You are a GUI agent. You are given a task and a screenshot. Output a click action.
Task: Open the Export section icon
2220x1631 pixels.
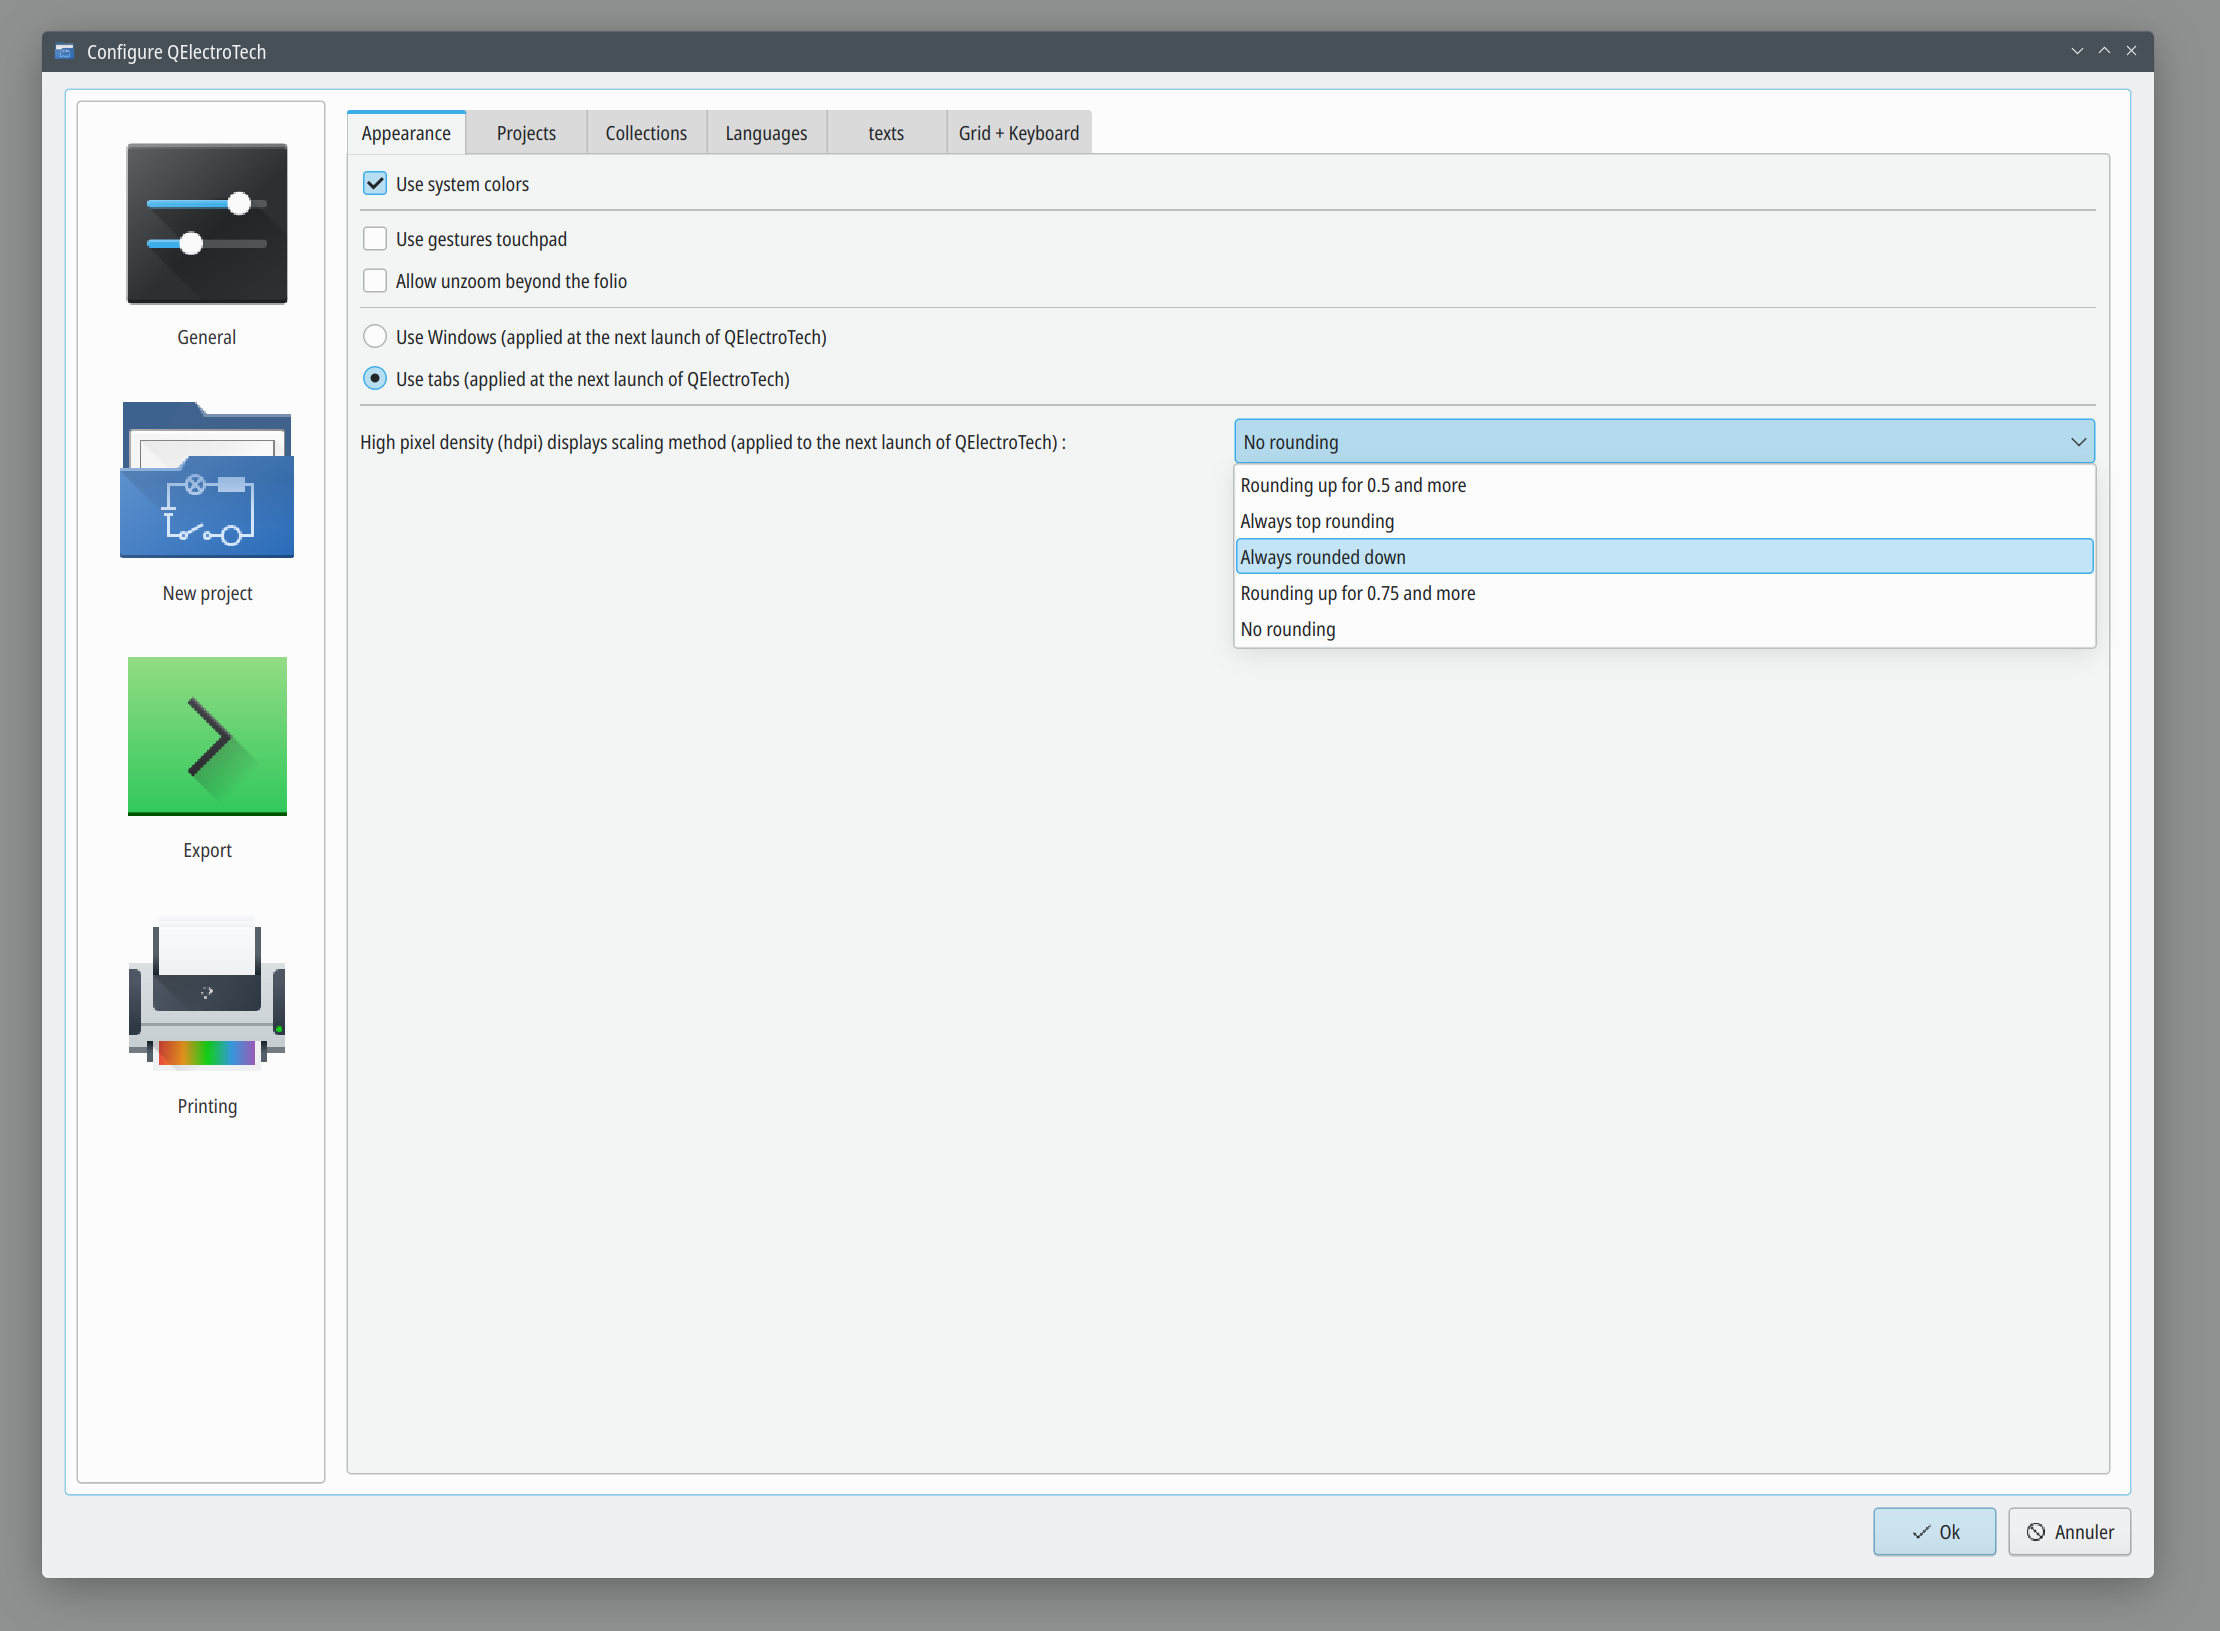coord(207,736)
